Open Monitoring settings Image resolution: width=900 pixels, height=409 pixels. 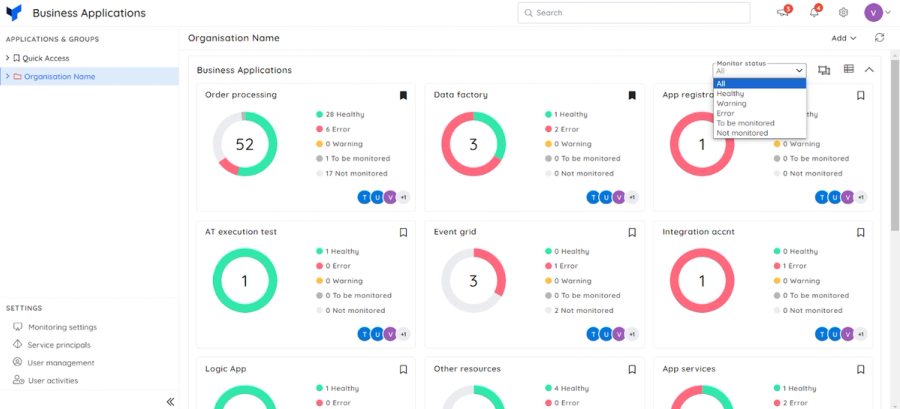click(x=63, y=328)
